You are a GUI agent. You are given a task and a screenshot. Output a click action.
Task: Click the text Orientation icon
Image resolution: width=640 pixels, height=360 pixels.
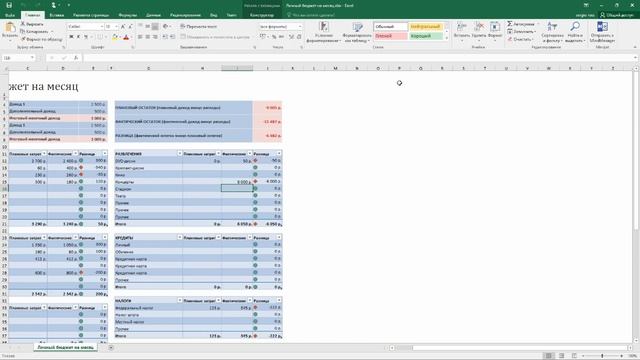166,27
